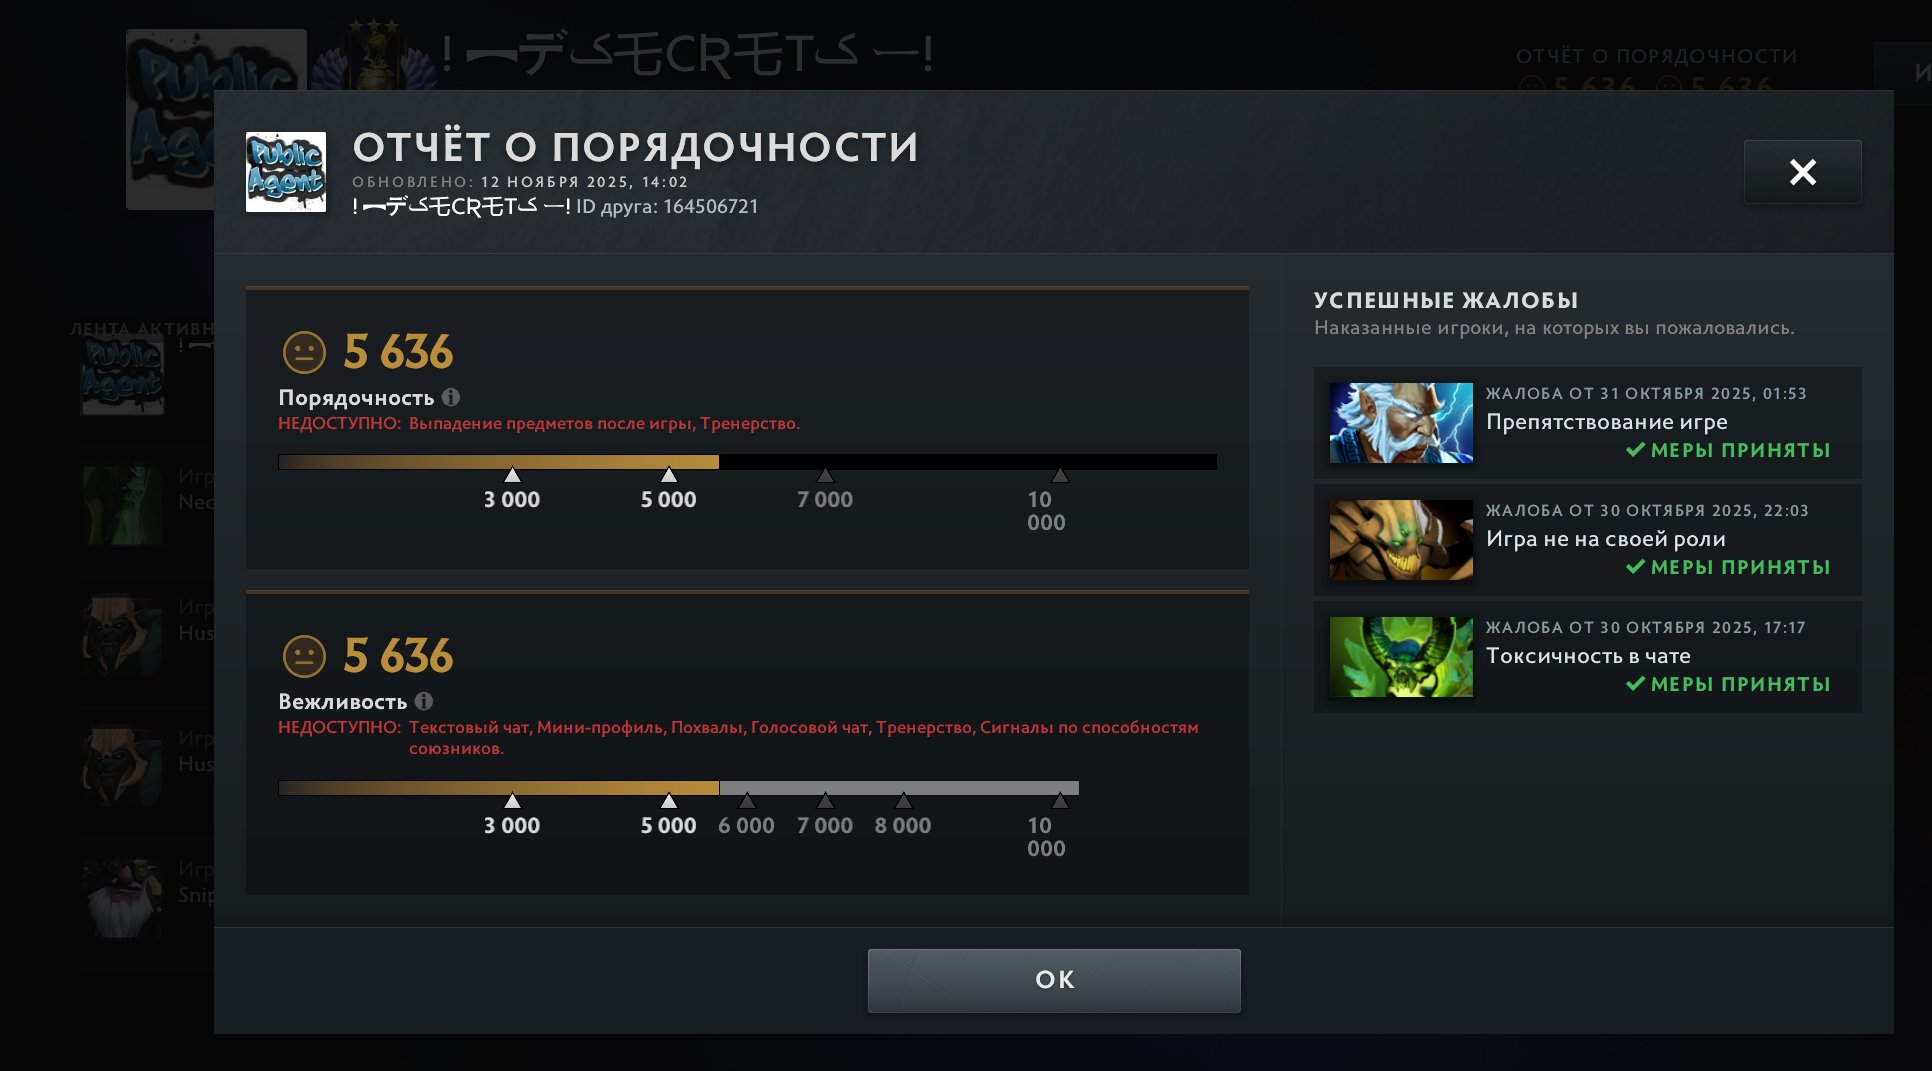Screen dimensions: 1932x1071
Task: Click the Порядочность progress bar
Action: click(747, 462)
